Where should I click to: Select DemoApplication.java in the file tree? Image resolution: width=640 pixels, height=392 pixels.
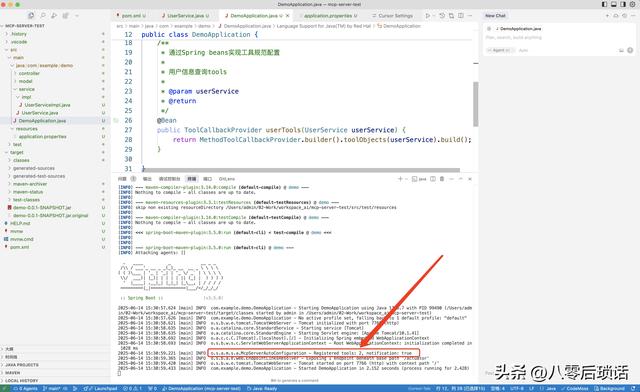[x=42, y=121]
